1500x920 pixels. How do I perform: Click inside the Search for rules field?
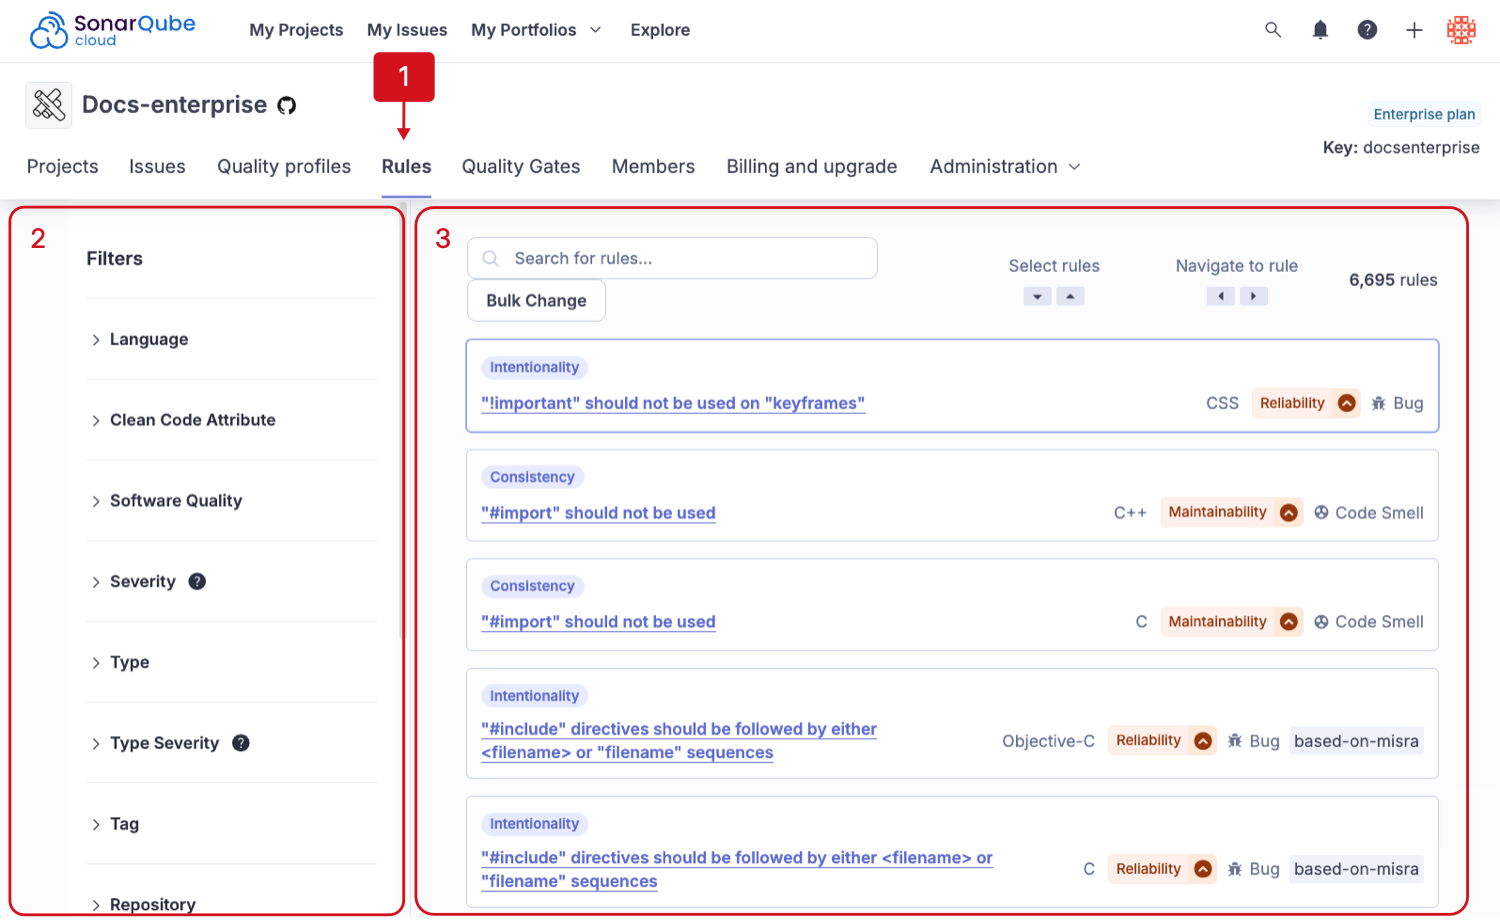pos(670,258)
